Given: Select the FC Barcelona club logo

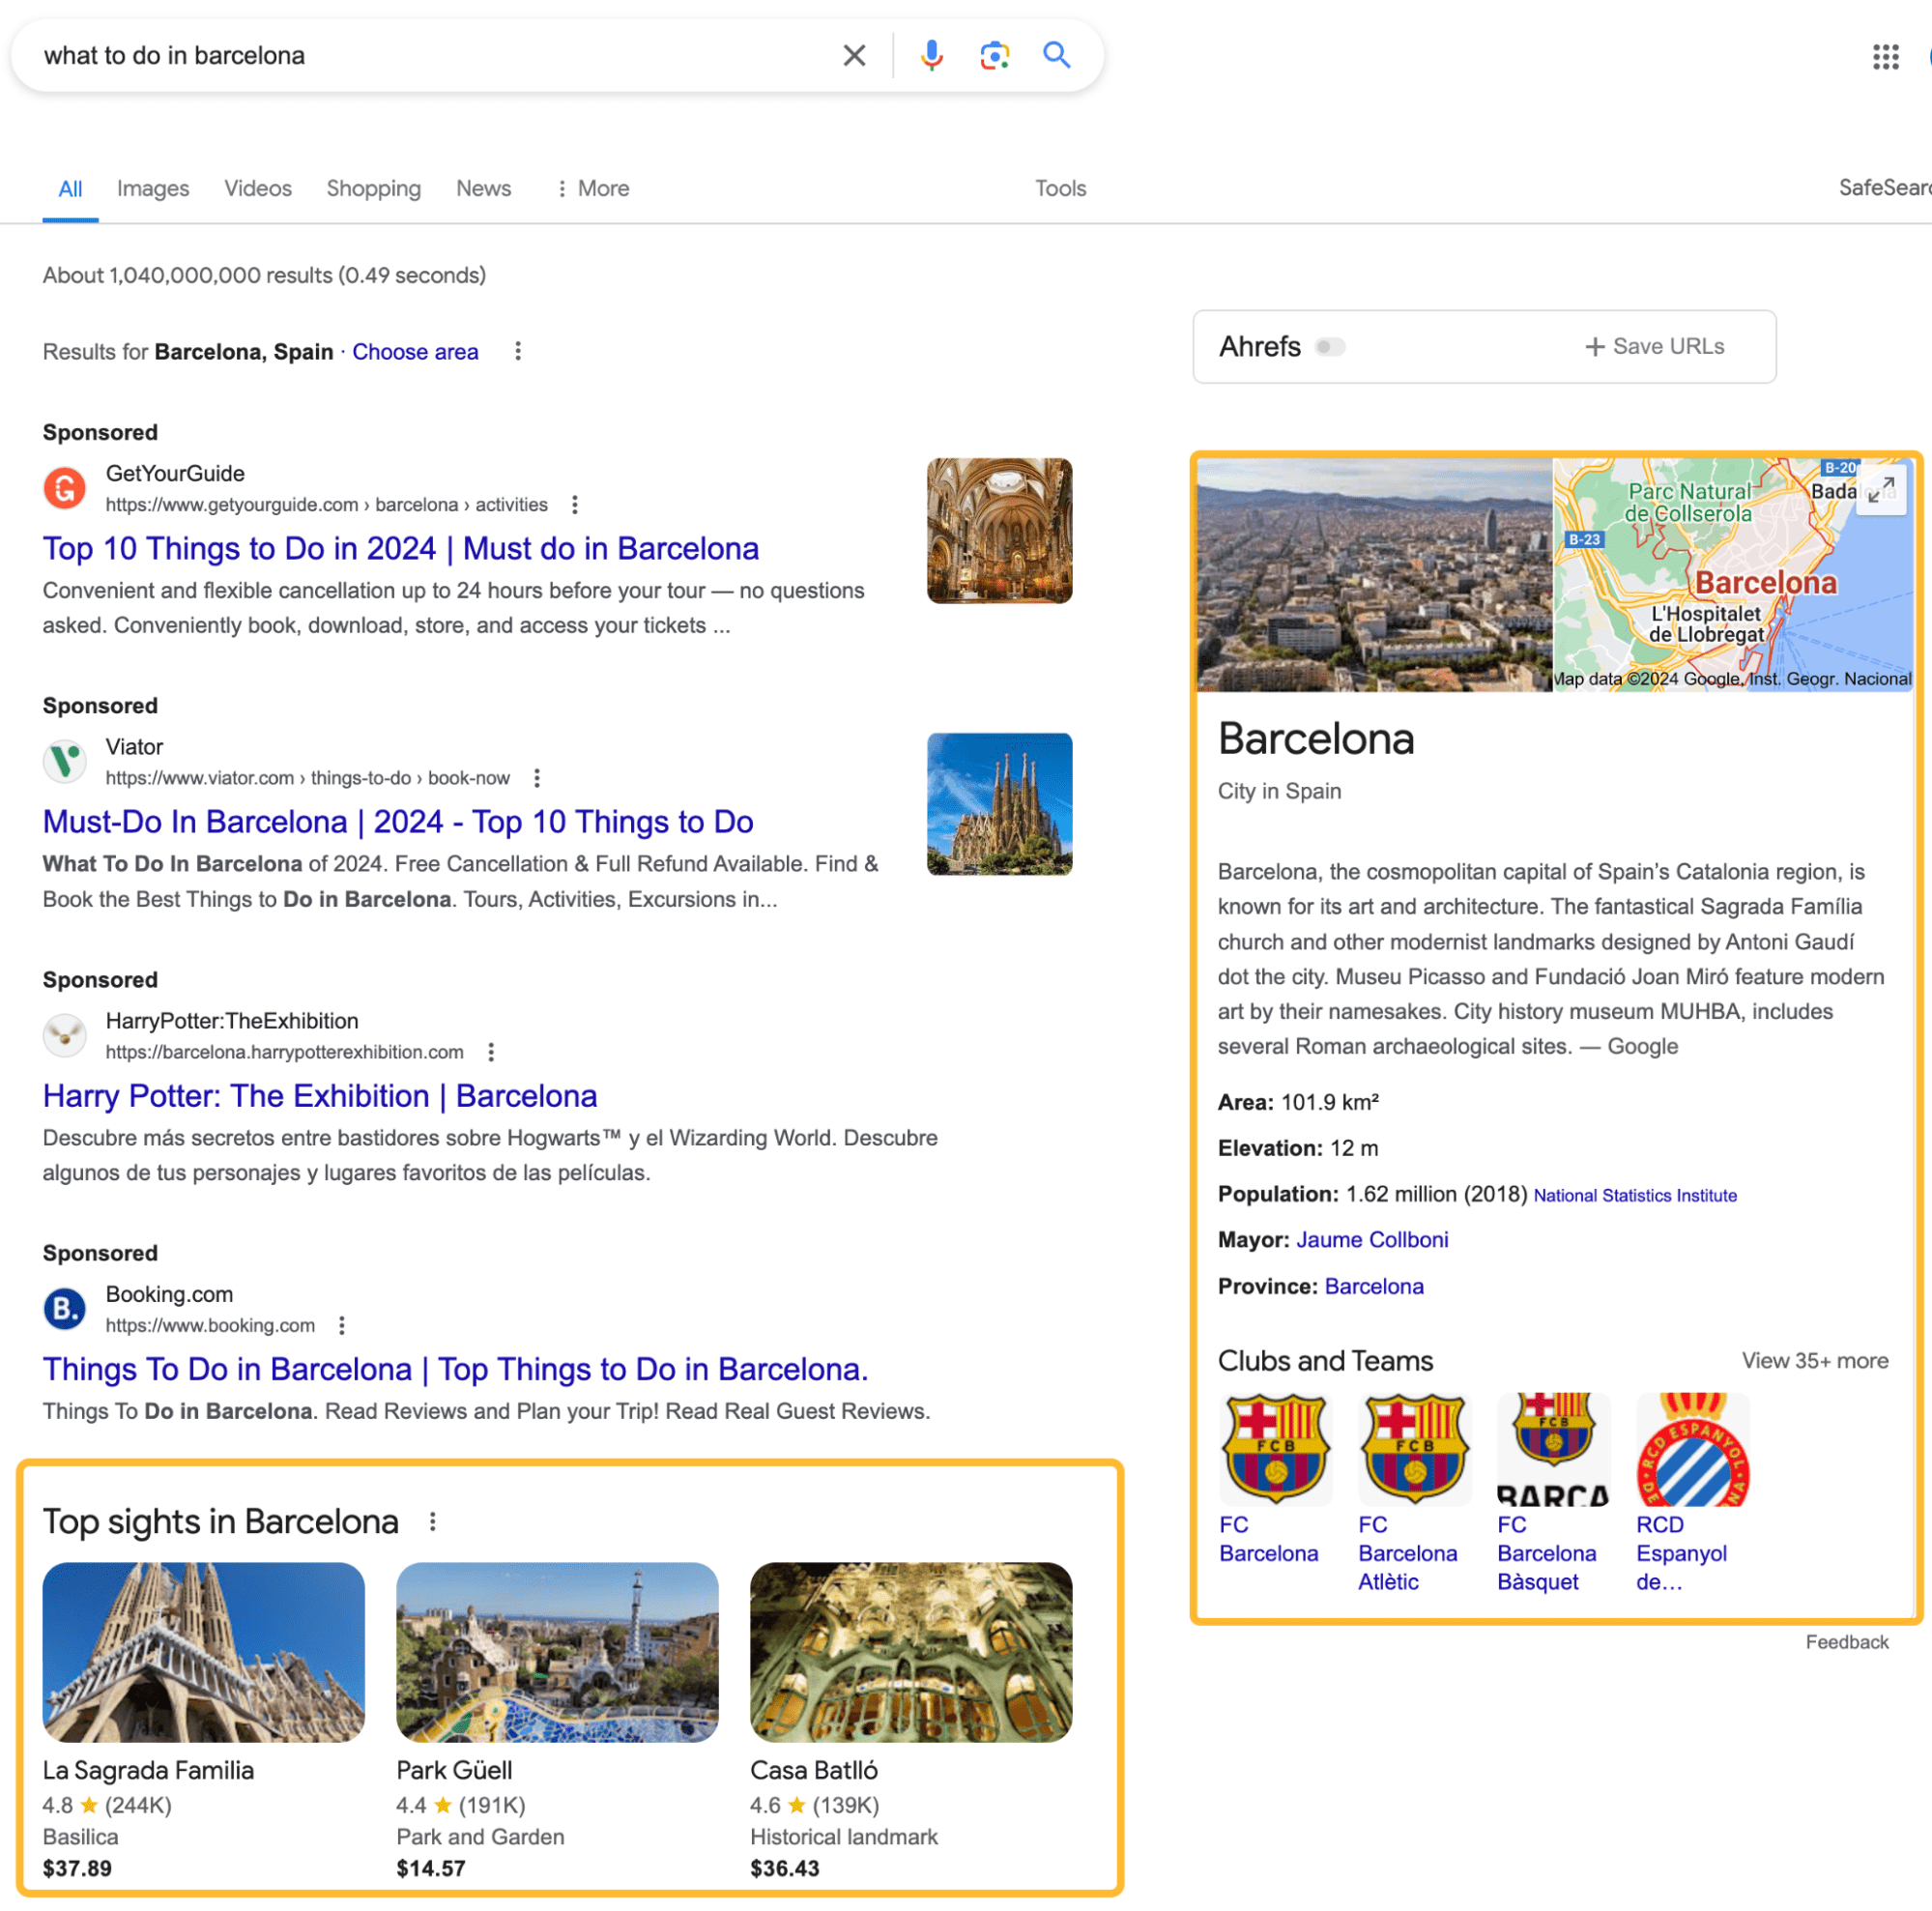Looking at the screenshot, I should pos(1276,1449).
